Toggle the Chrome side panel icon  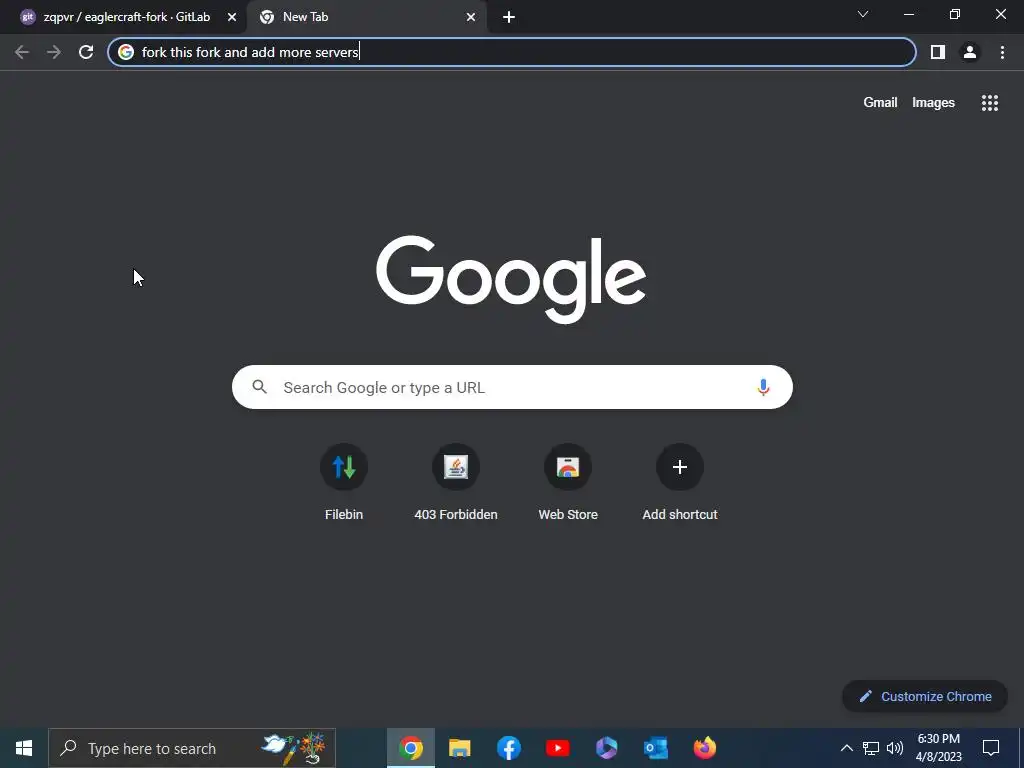[x=938, y=52]
